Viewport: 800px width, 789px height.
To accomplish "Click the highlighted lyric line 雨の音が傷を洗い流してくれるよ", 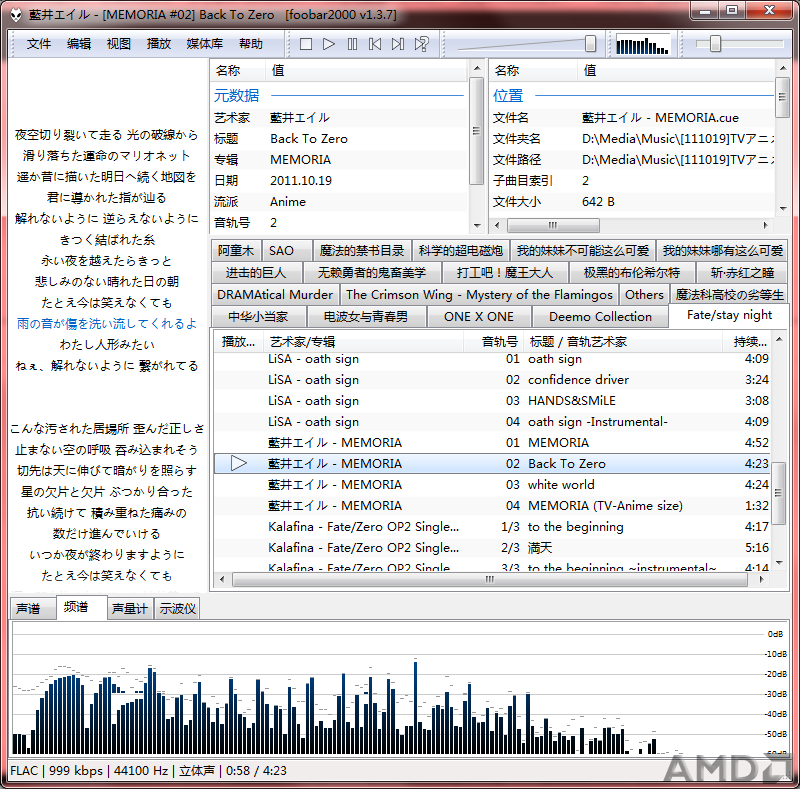I will tap(107, 323).
